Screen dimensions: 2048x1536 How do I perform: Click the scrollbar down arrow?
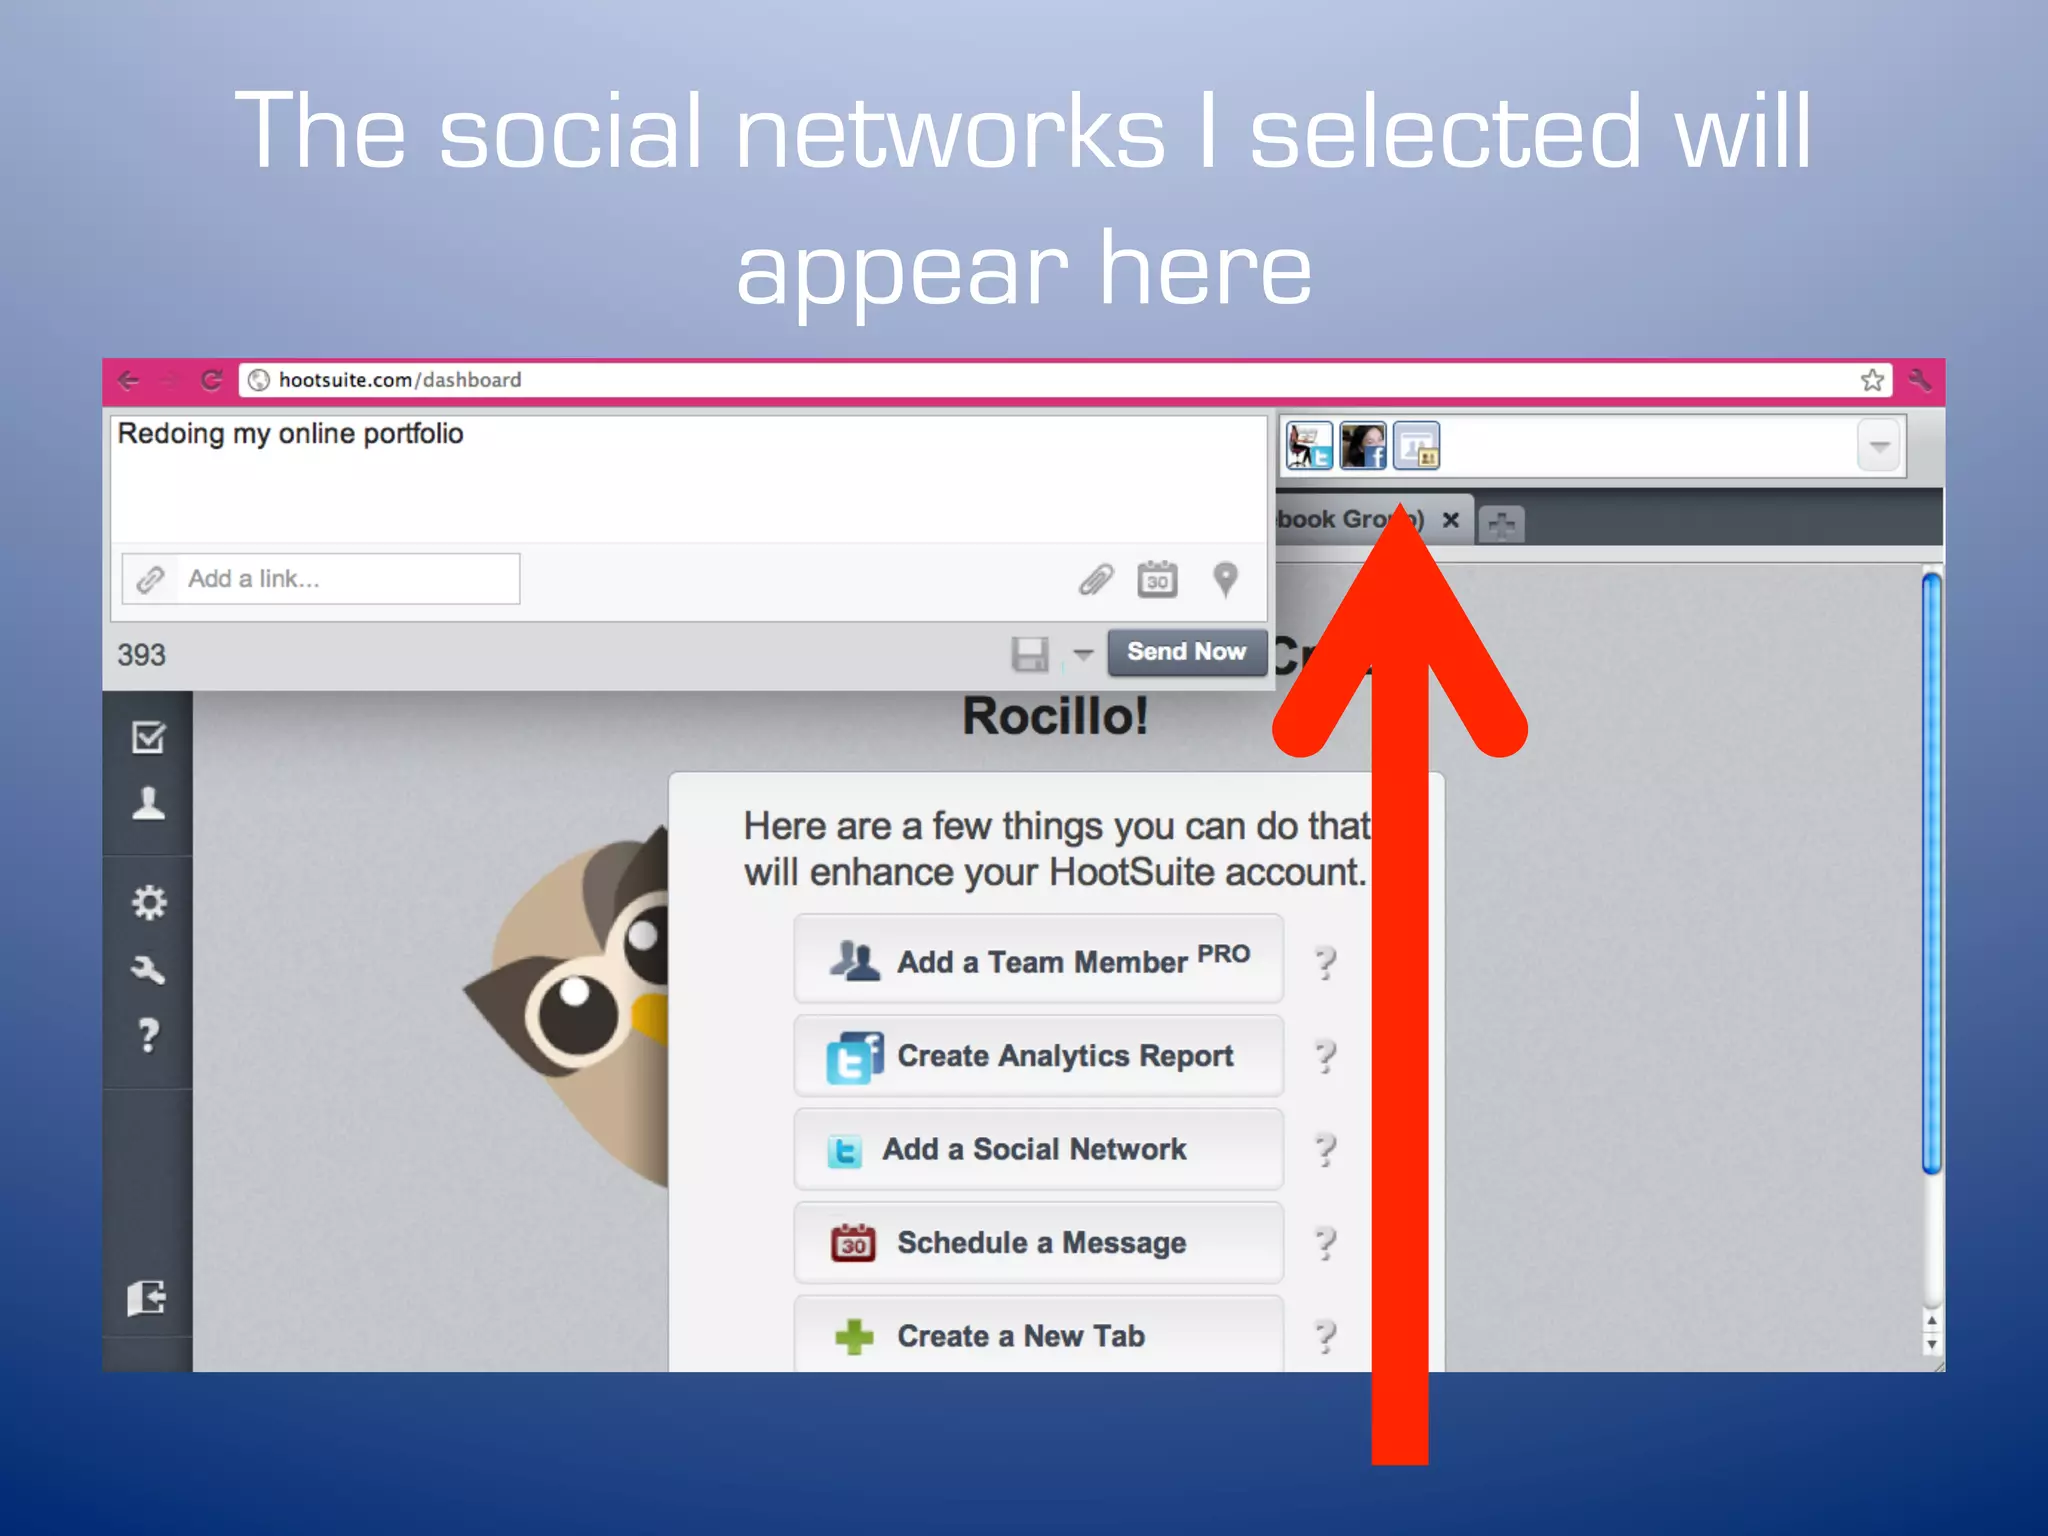(1932, 1345)
